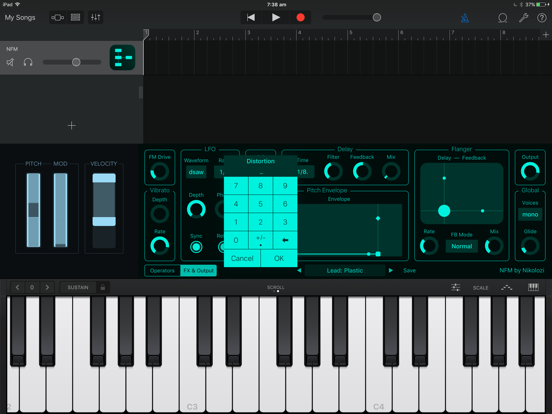Open the loop browser icon

pyautogui.click(x=503, y=18)
